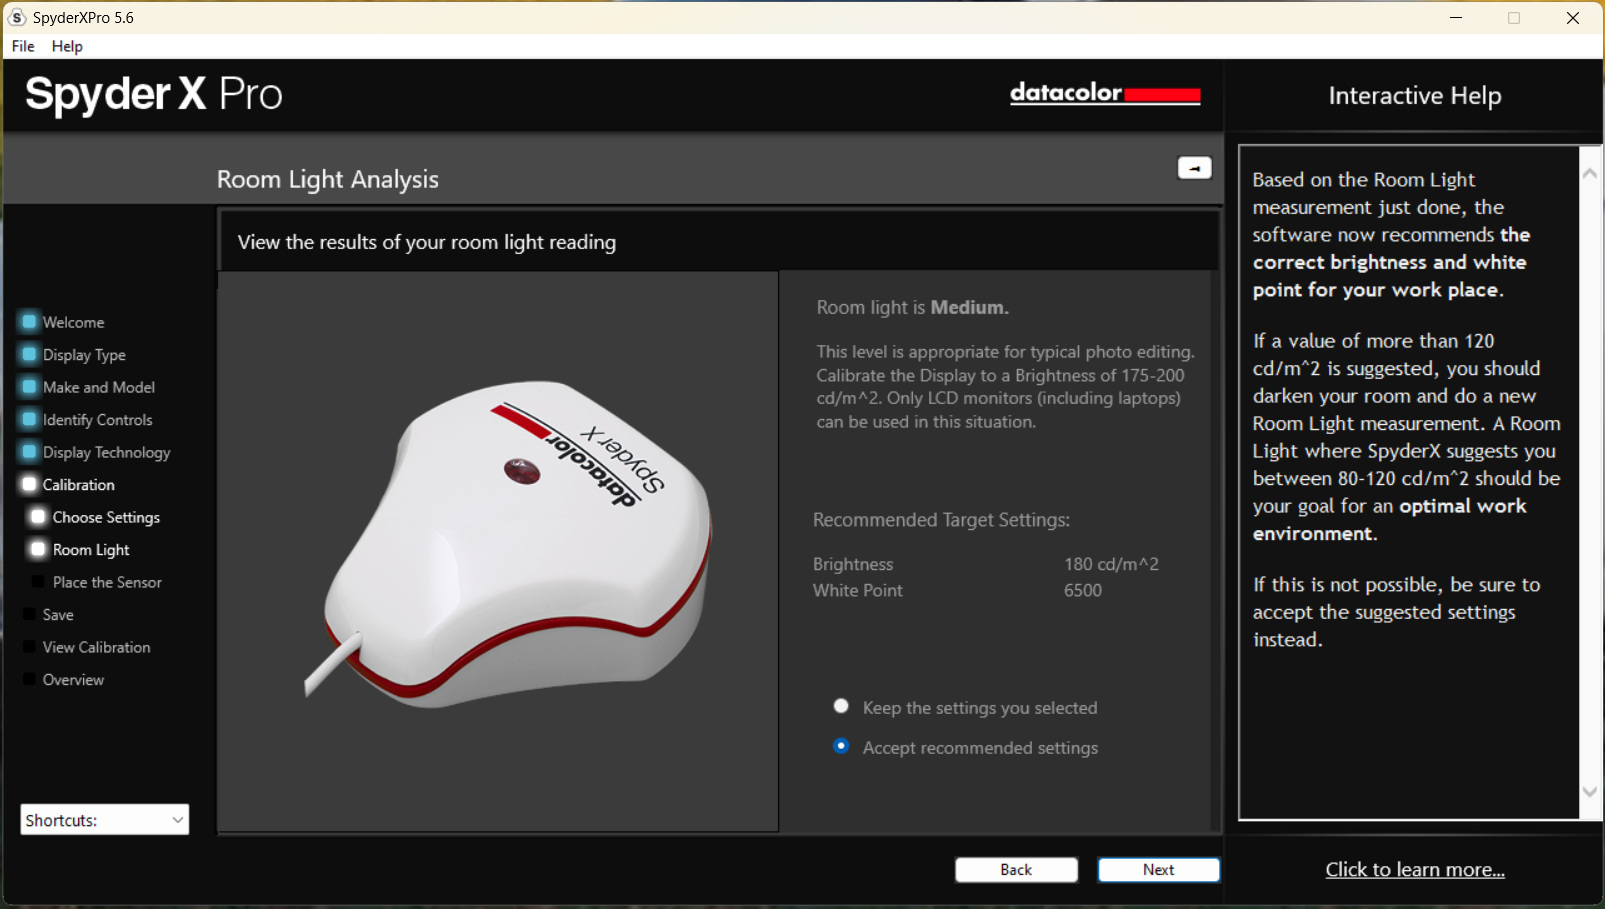Minimize the SpyderXPro window

pos(1456,17)
